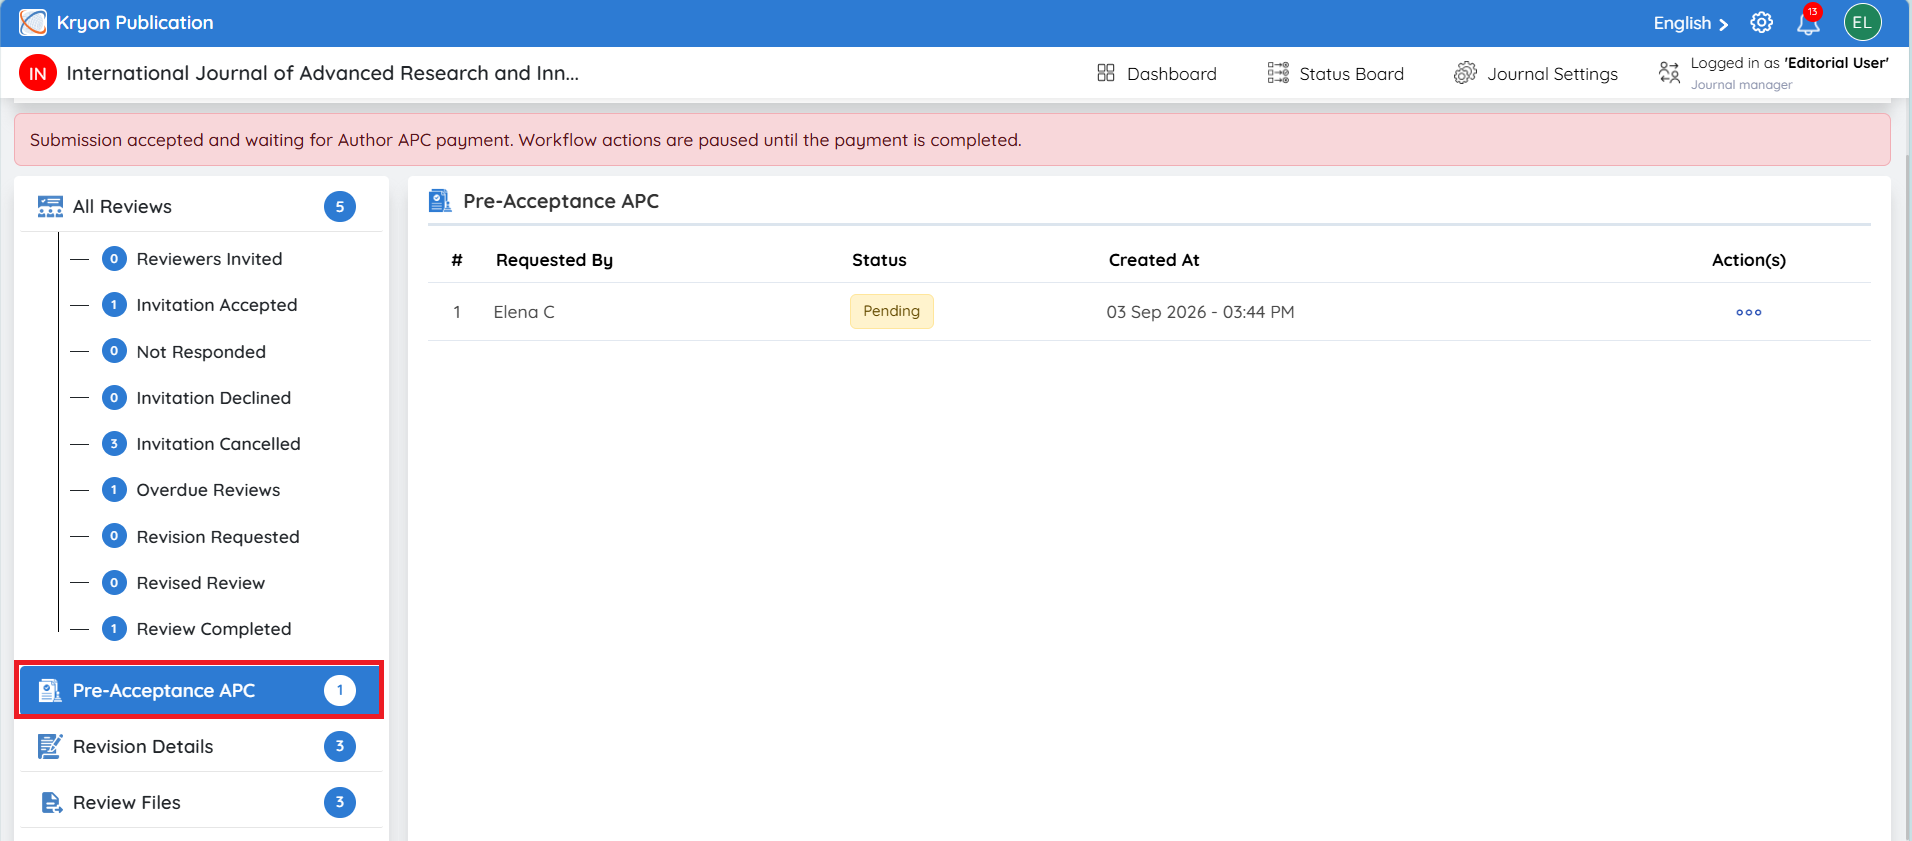Image resolution: width=1912 pixels, height=841 pixels.
Task: Click the International Journal of Advanced Research title
Action: coord(322,73)
